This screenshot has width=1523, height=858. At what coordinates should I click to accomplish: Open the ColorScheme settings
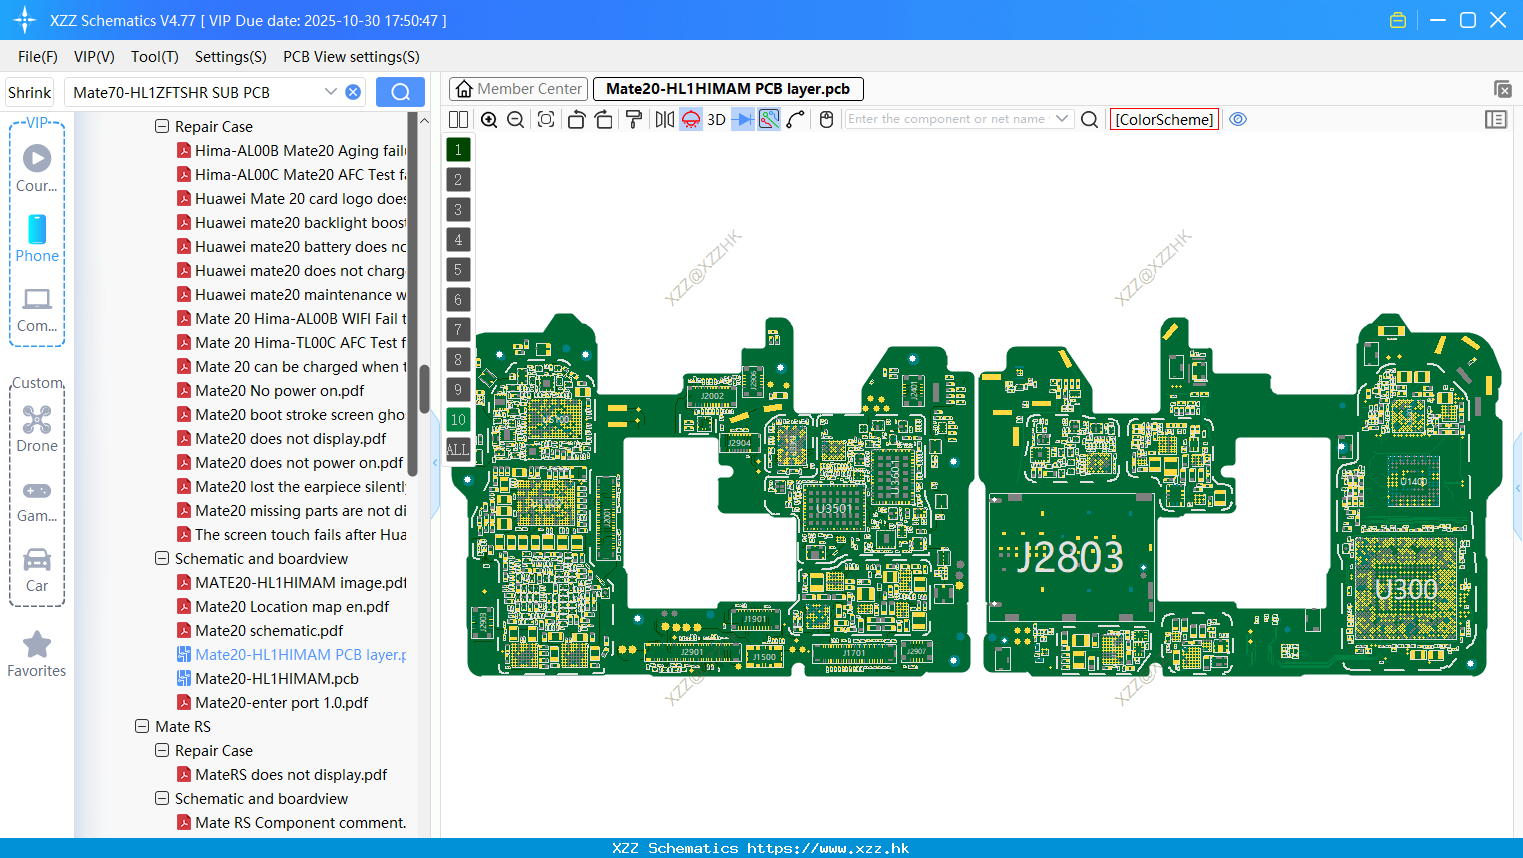(x=1164, y=119)
